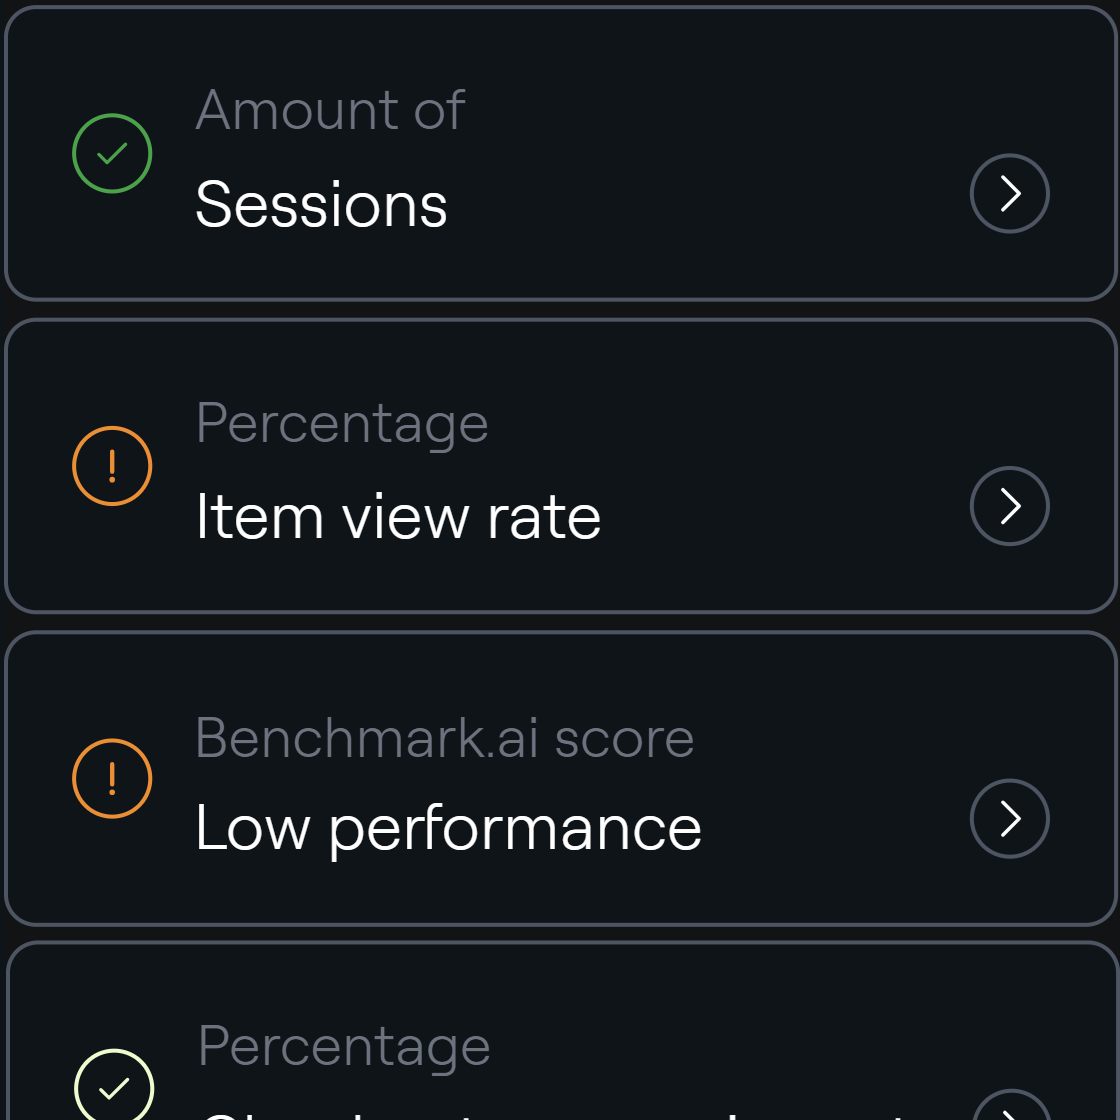1120x1120 pixels.
Task: Click the Item view rate label
Action: [x=399, y=516]
